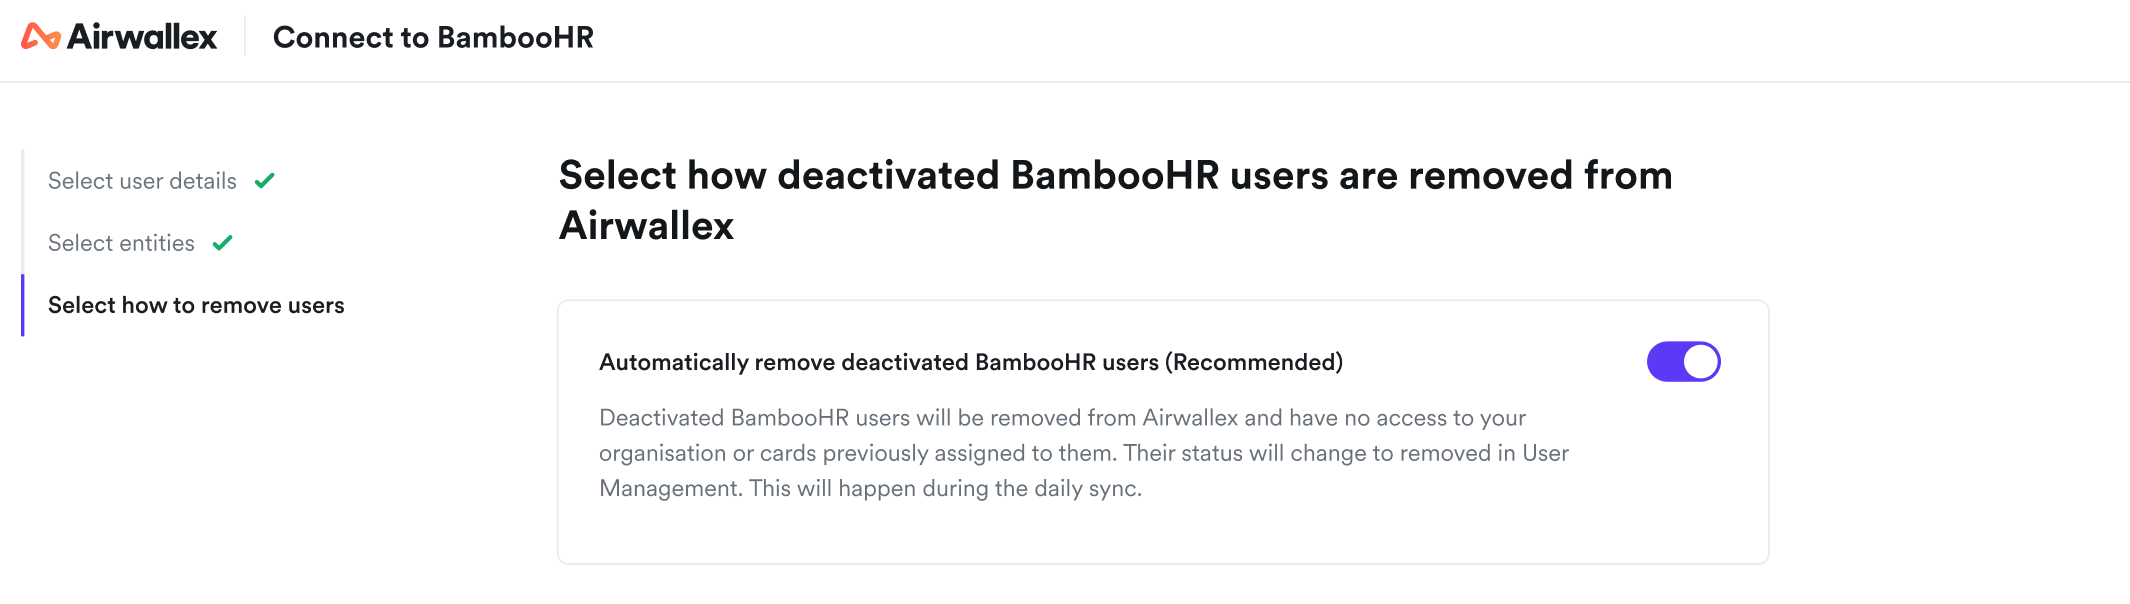This screenshot has height=604, width=2130.
Task: Click the '(Recommended)' text in the option label
Action: (1254, 362)
